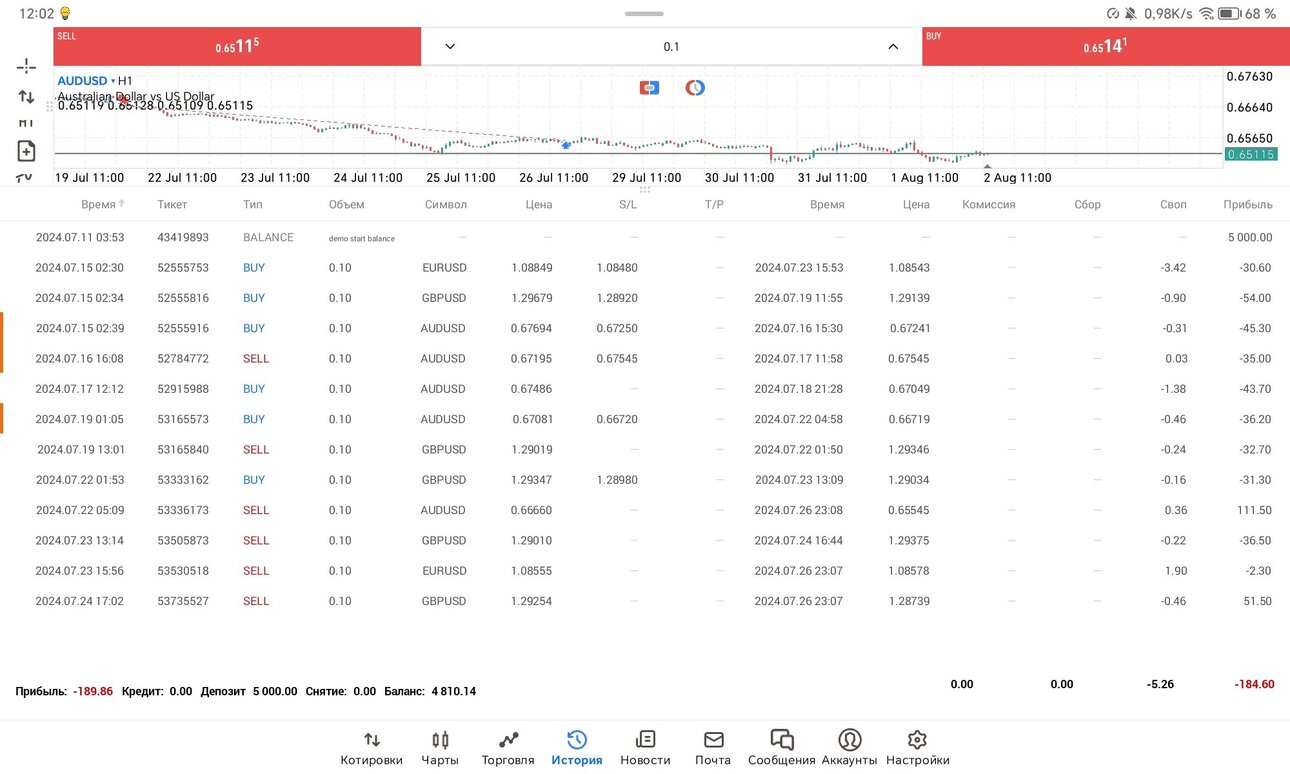This screenshot has width=1290, height=774.
Task: Increase volume with the up chevron
Action: [x=892, y=46]
